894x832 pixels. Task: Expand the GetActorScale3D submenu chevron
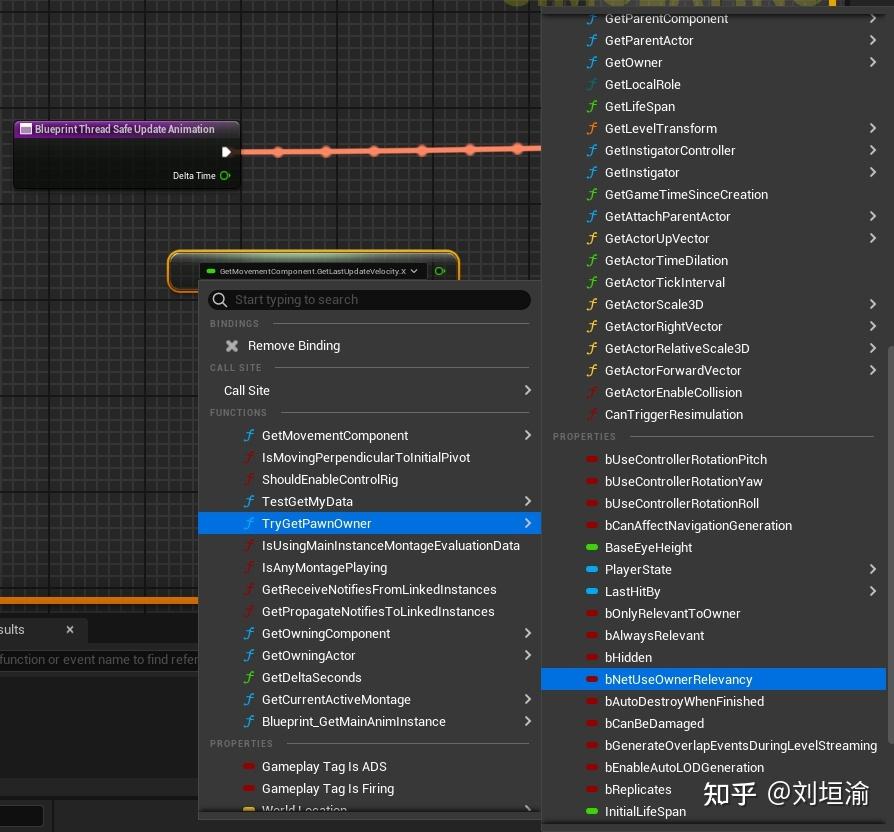(x=873, y=304)
